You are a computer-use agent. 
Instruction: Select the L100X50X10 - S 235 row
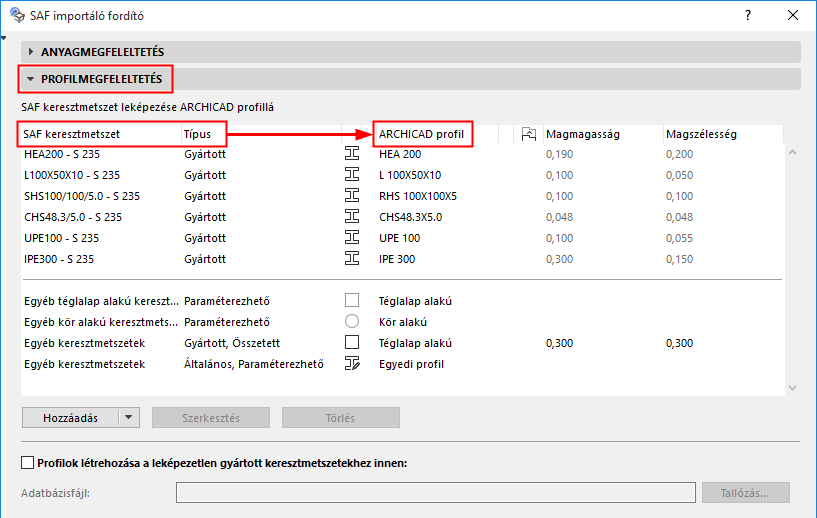pyautogui.click(x=402, y=175)
